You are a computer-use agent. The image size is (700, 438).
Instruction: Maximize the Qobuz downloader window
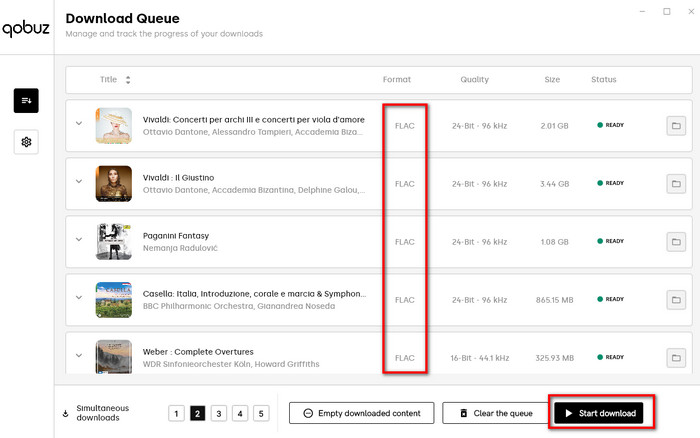tap(667, 12)
